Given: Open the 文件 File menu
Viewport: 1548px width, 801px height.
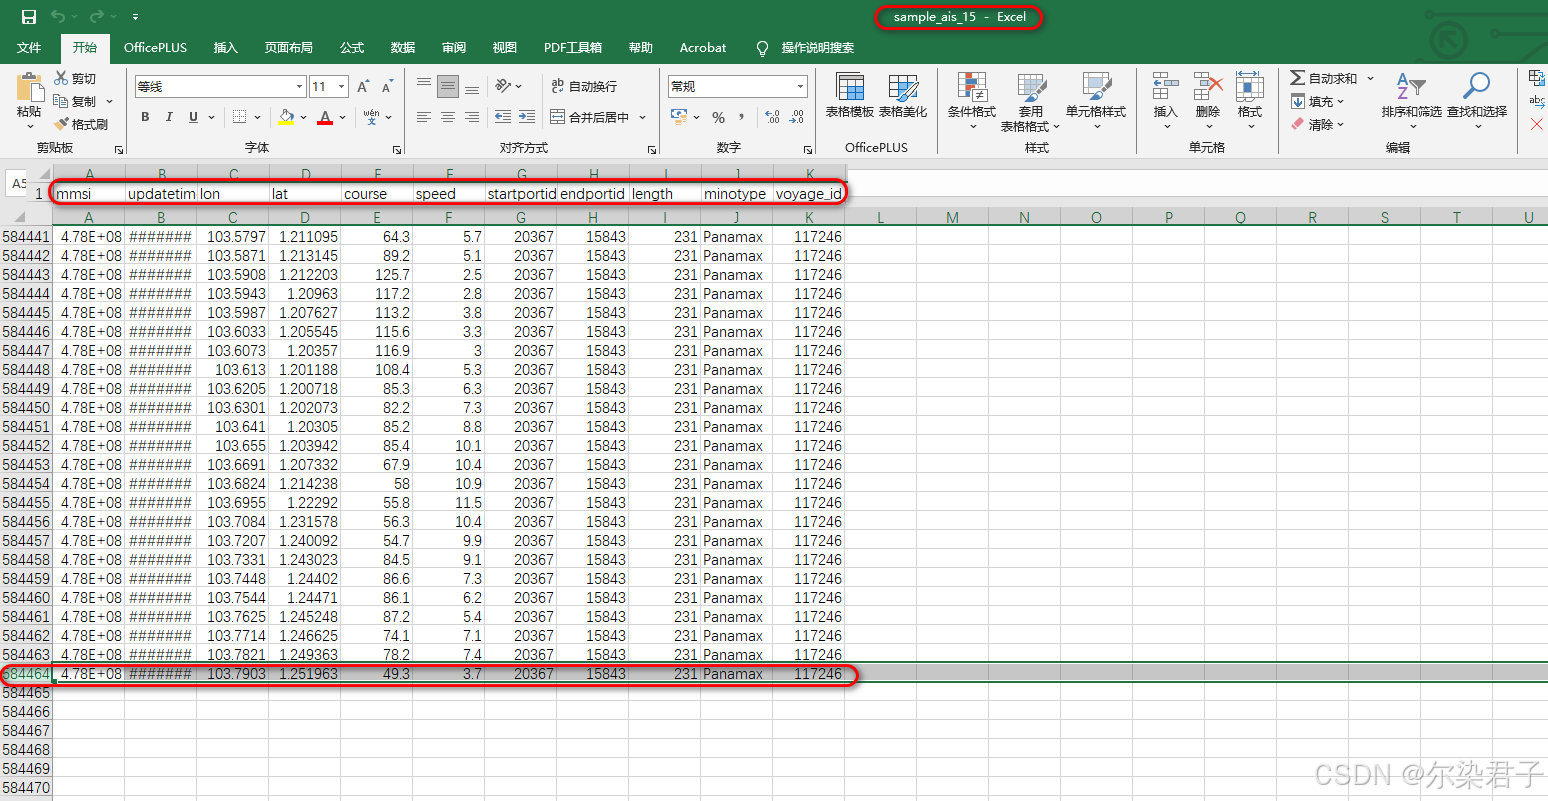Looking at the screenshot, I should point(29,47).
